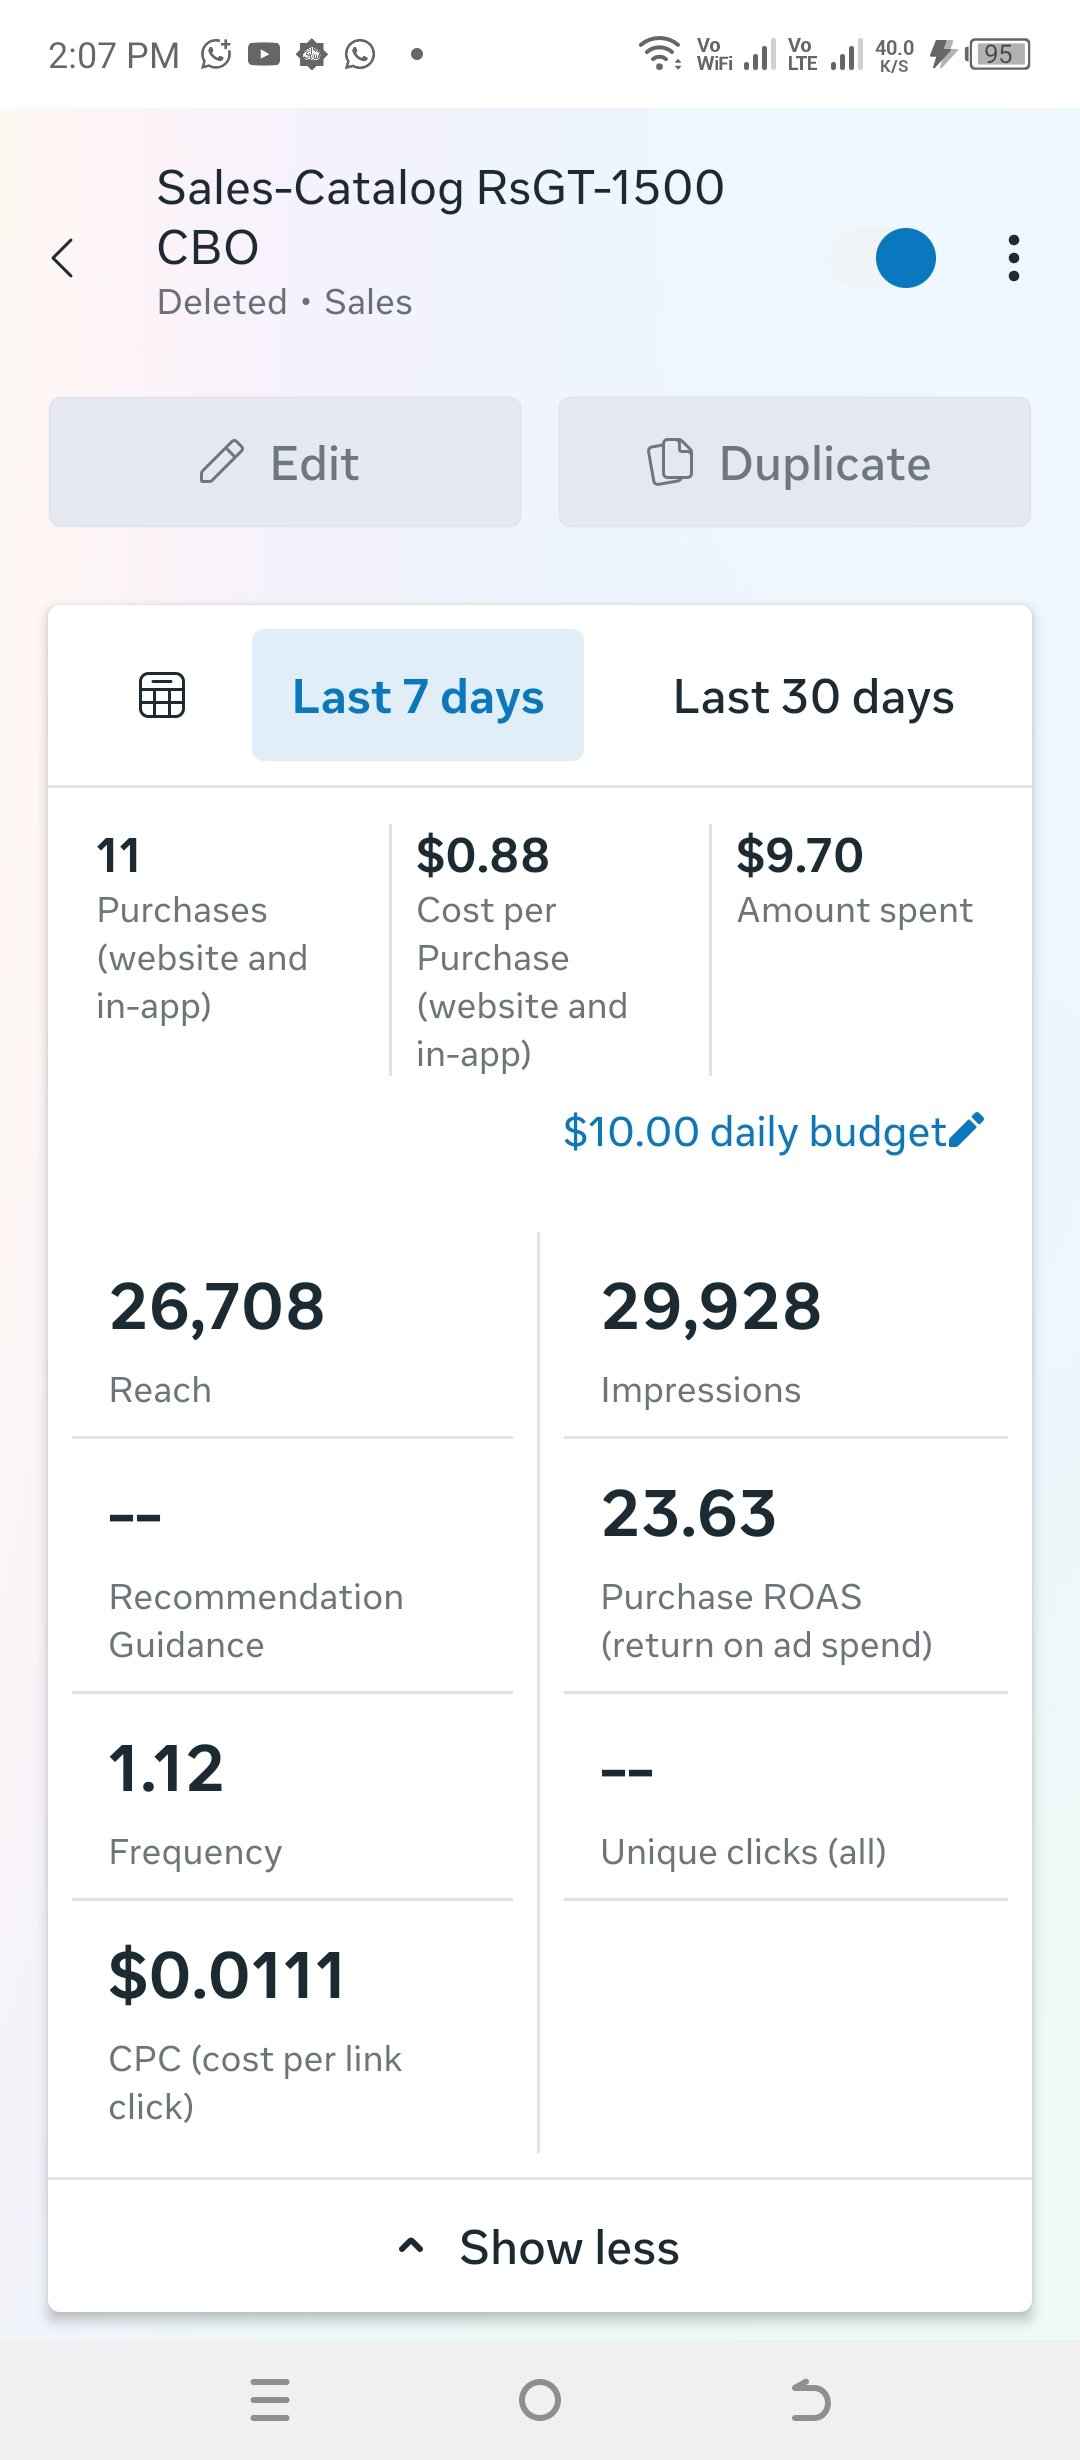Viewport: 1080px width, 2460px height.
Task: Tap the caret next to Show less
Action: [411, 2246]
